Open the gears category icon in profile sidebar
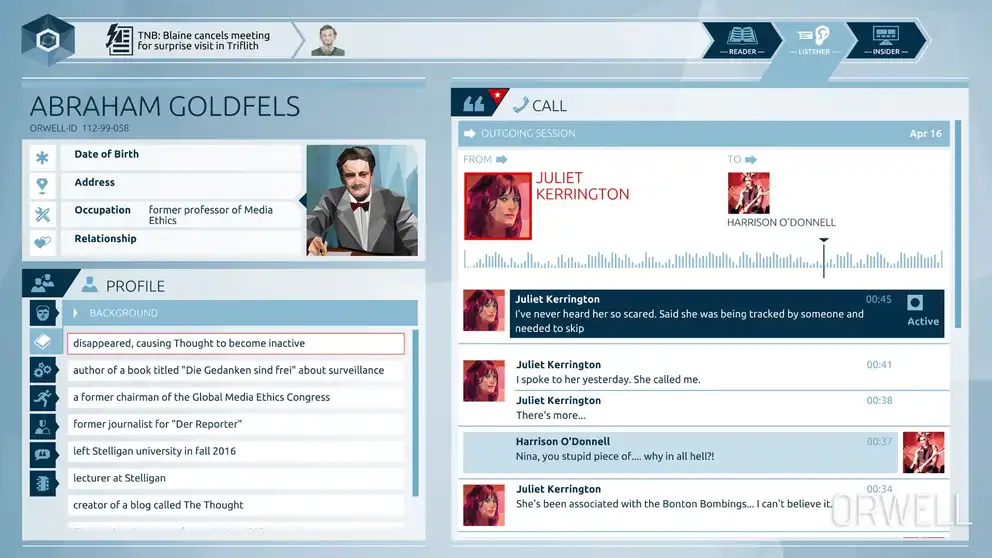 [x=43, y=370]
